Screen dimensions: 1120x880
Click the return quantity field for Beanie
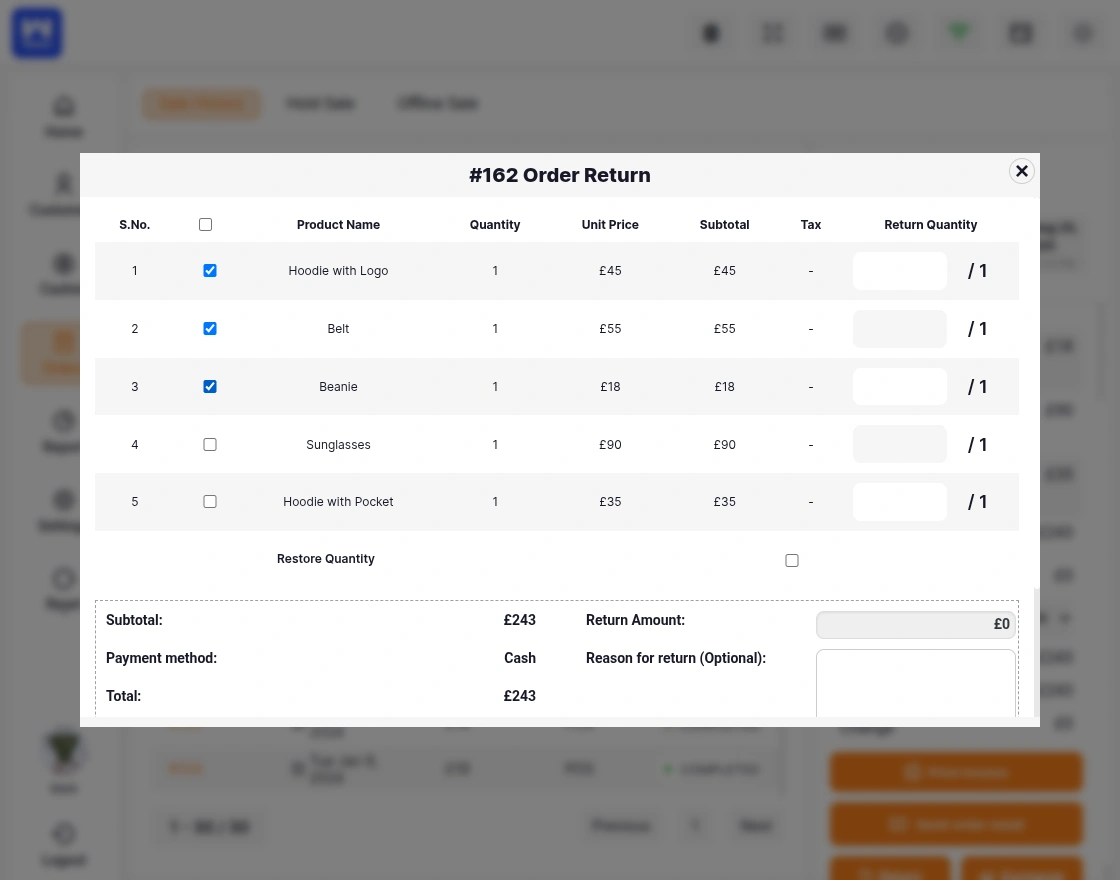coord(899,386)
